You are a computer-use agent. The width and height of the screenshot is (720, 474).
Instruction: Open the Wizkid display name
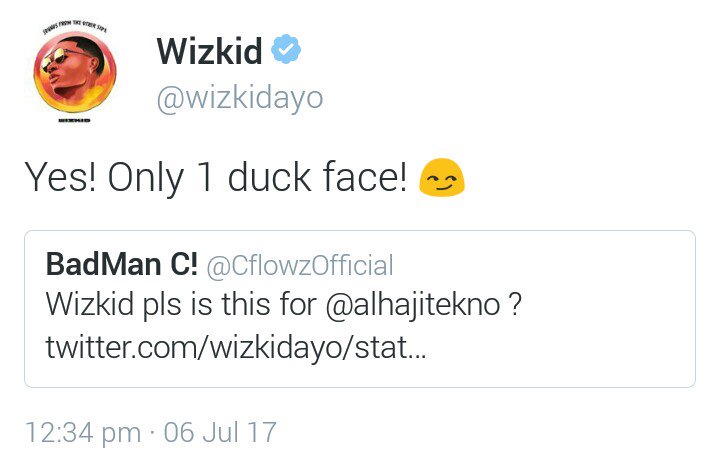pyautogui.click(x=208, y=51)
